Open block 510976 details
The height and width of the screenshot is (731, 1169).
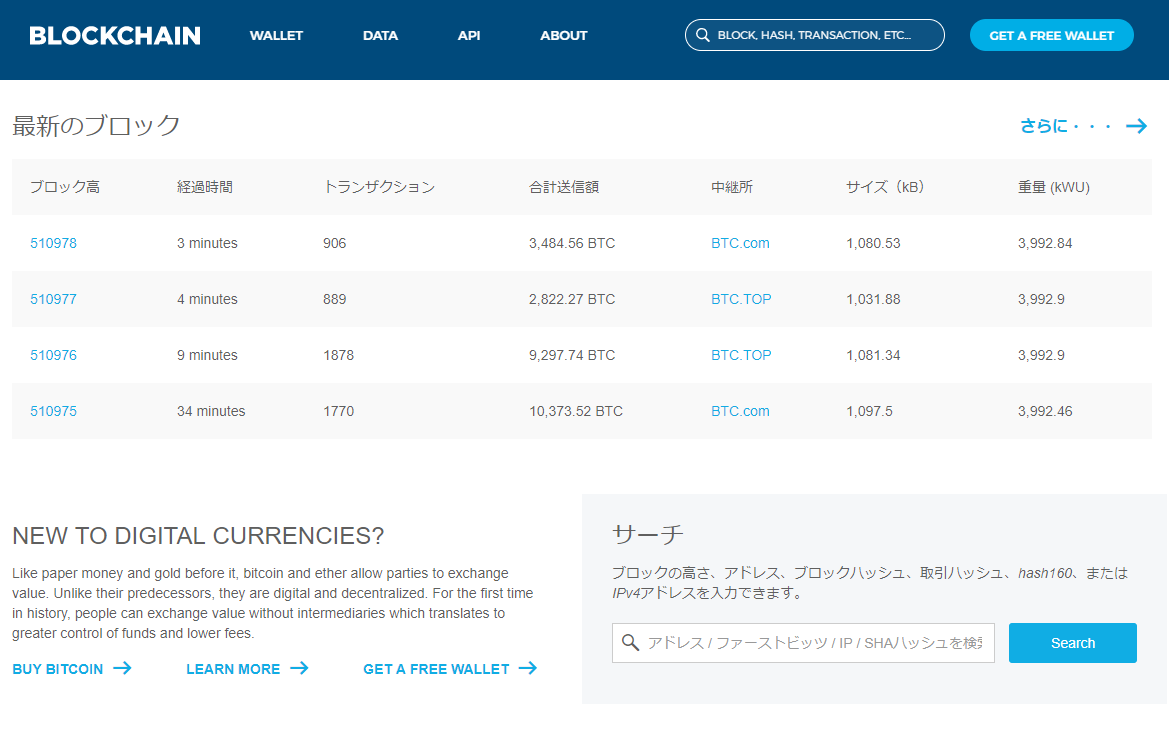[x=53, y=355]
